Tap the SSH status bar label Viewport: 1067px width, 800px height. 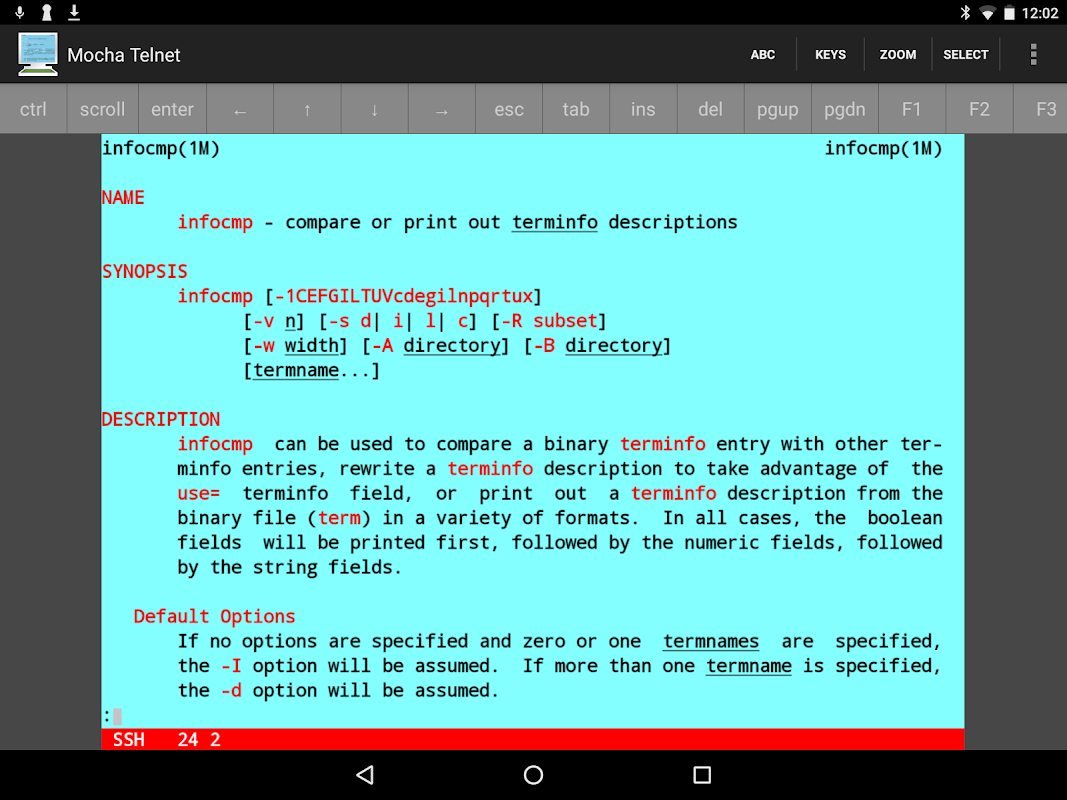[129, 739]
